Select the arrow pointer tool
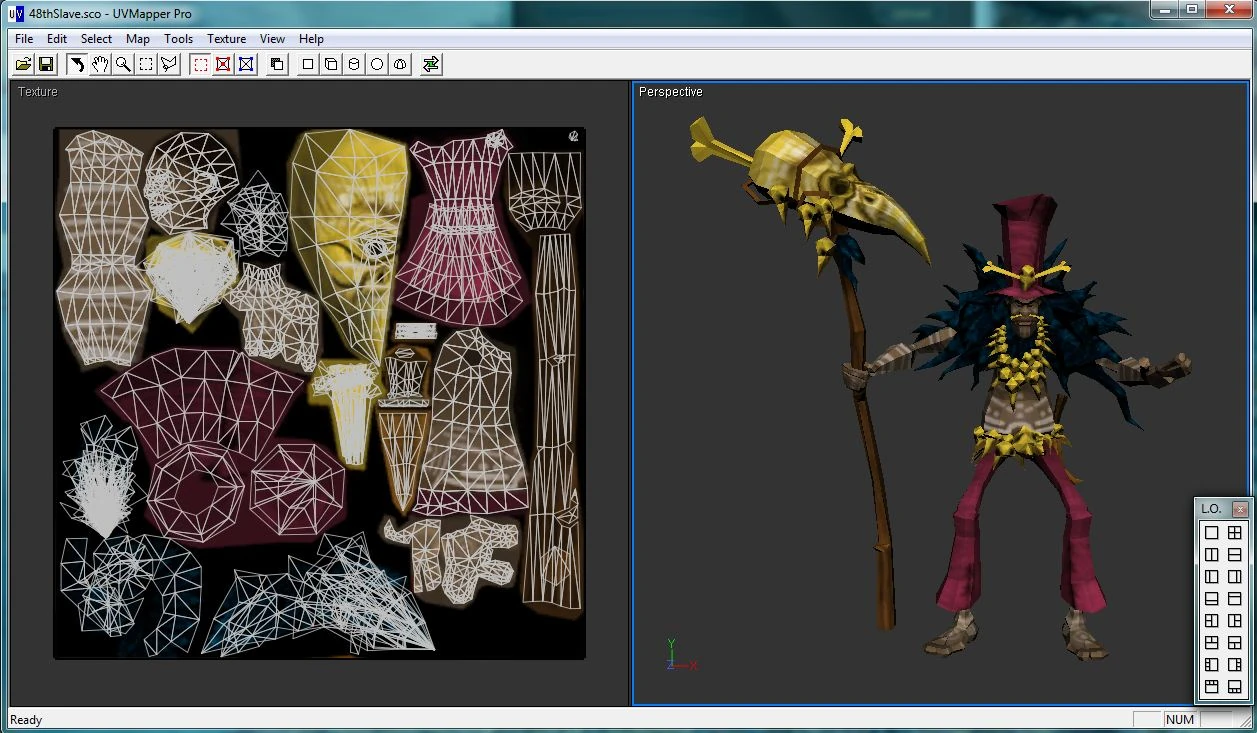This screenshot has width=1257, height=733. (77, 64)
